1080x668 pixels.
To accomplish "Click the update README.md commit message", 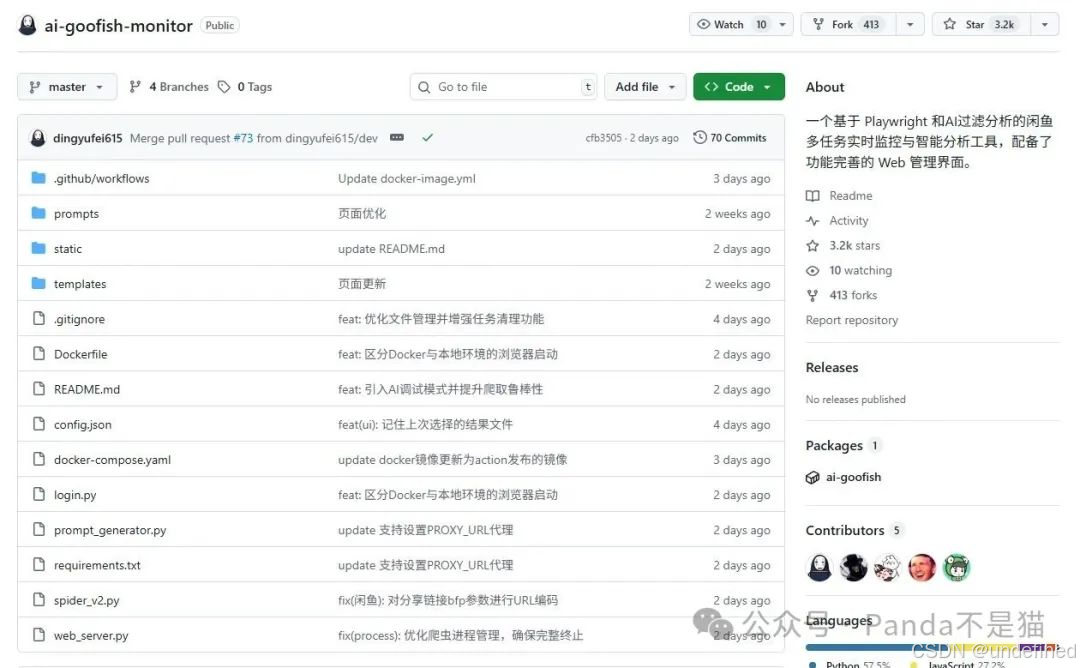I will 391,249.
